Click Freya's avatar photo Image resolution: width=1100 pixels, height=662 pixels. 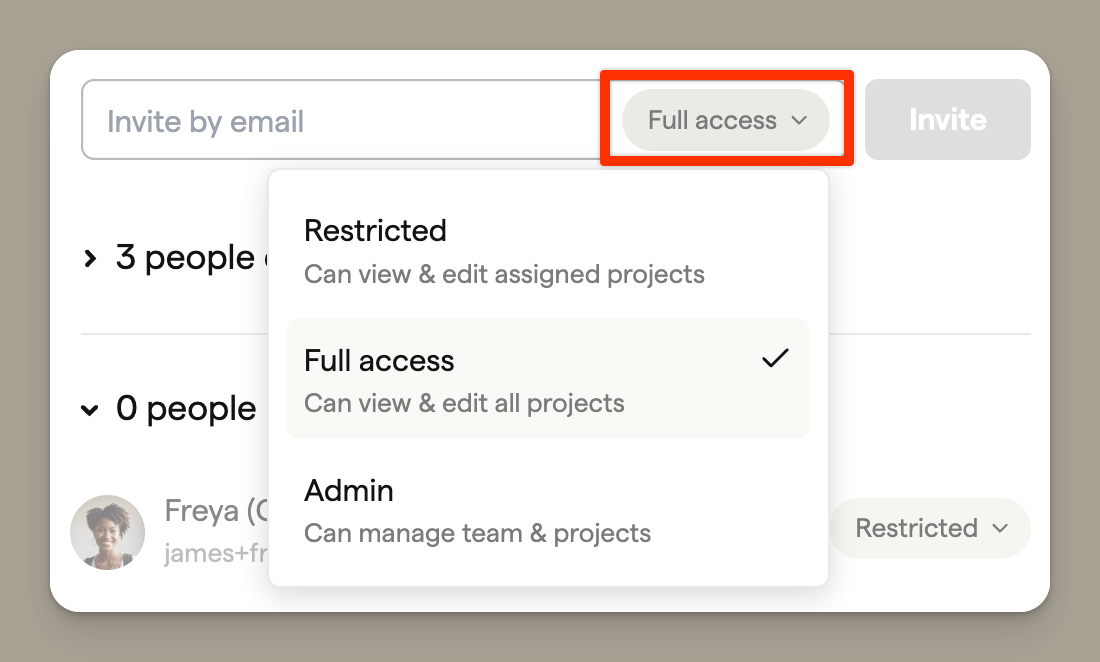(107, 532)
